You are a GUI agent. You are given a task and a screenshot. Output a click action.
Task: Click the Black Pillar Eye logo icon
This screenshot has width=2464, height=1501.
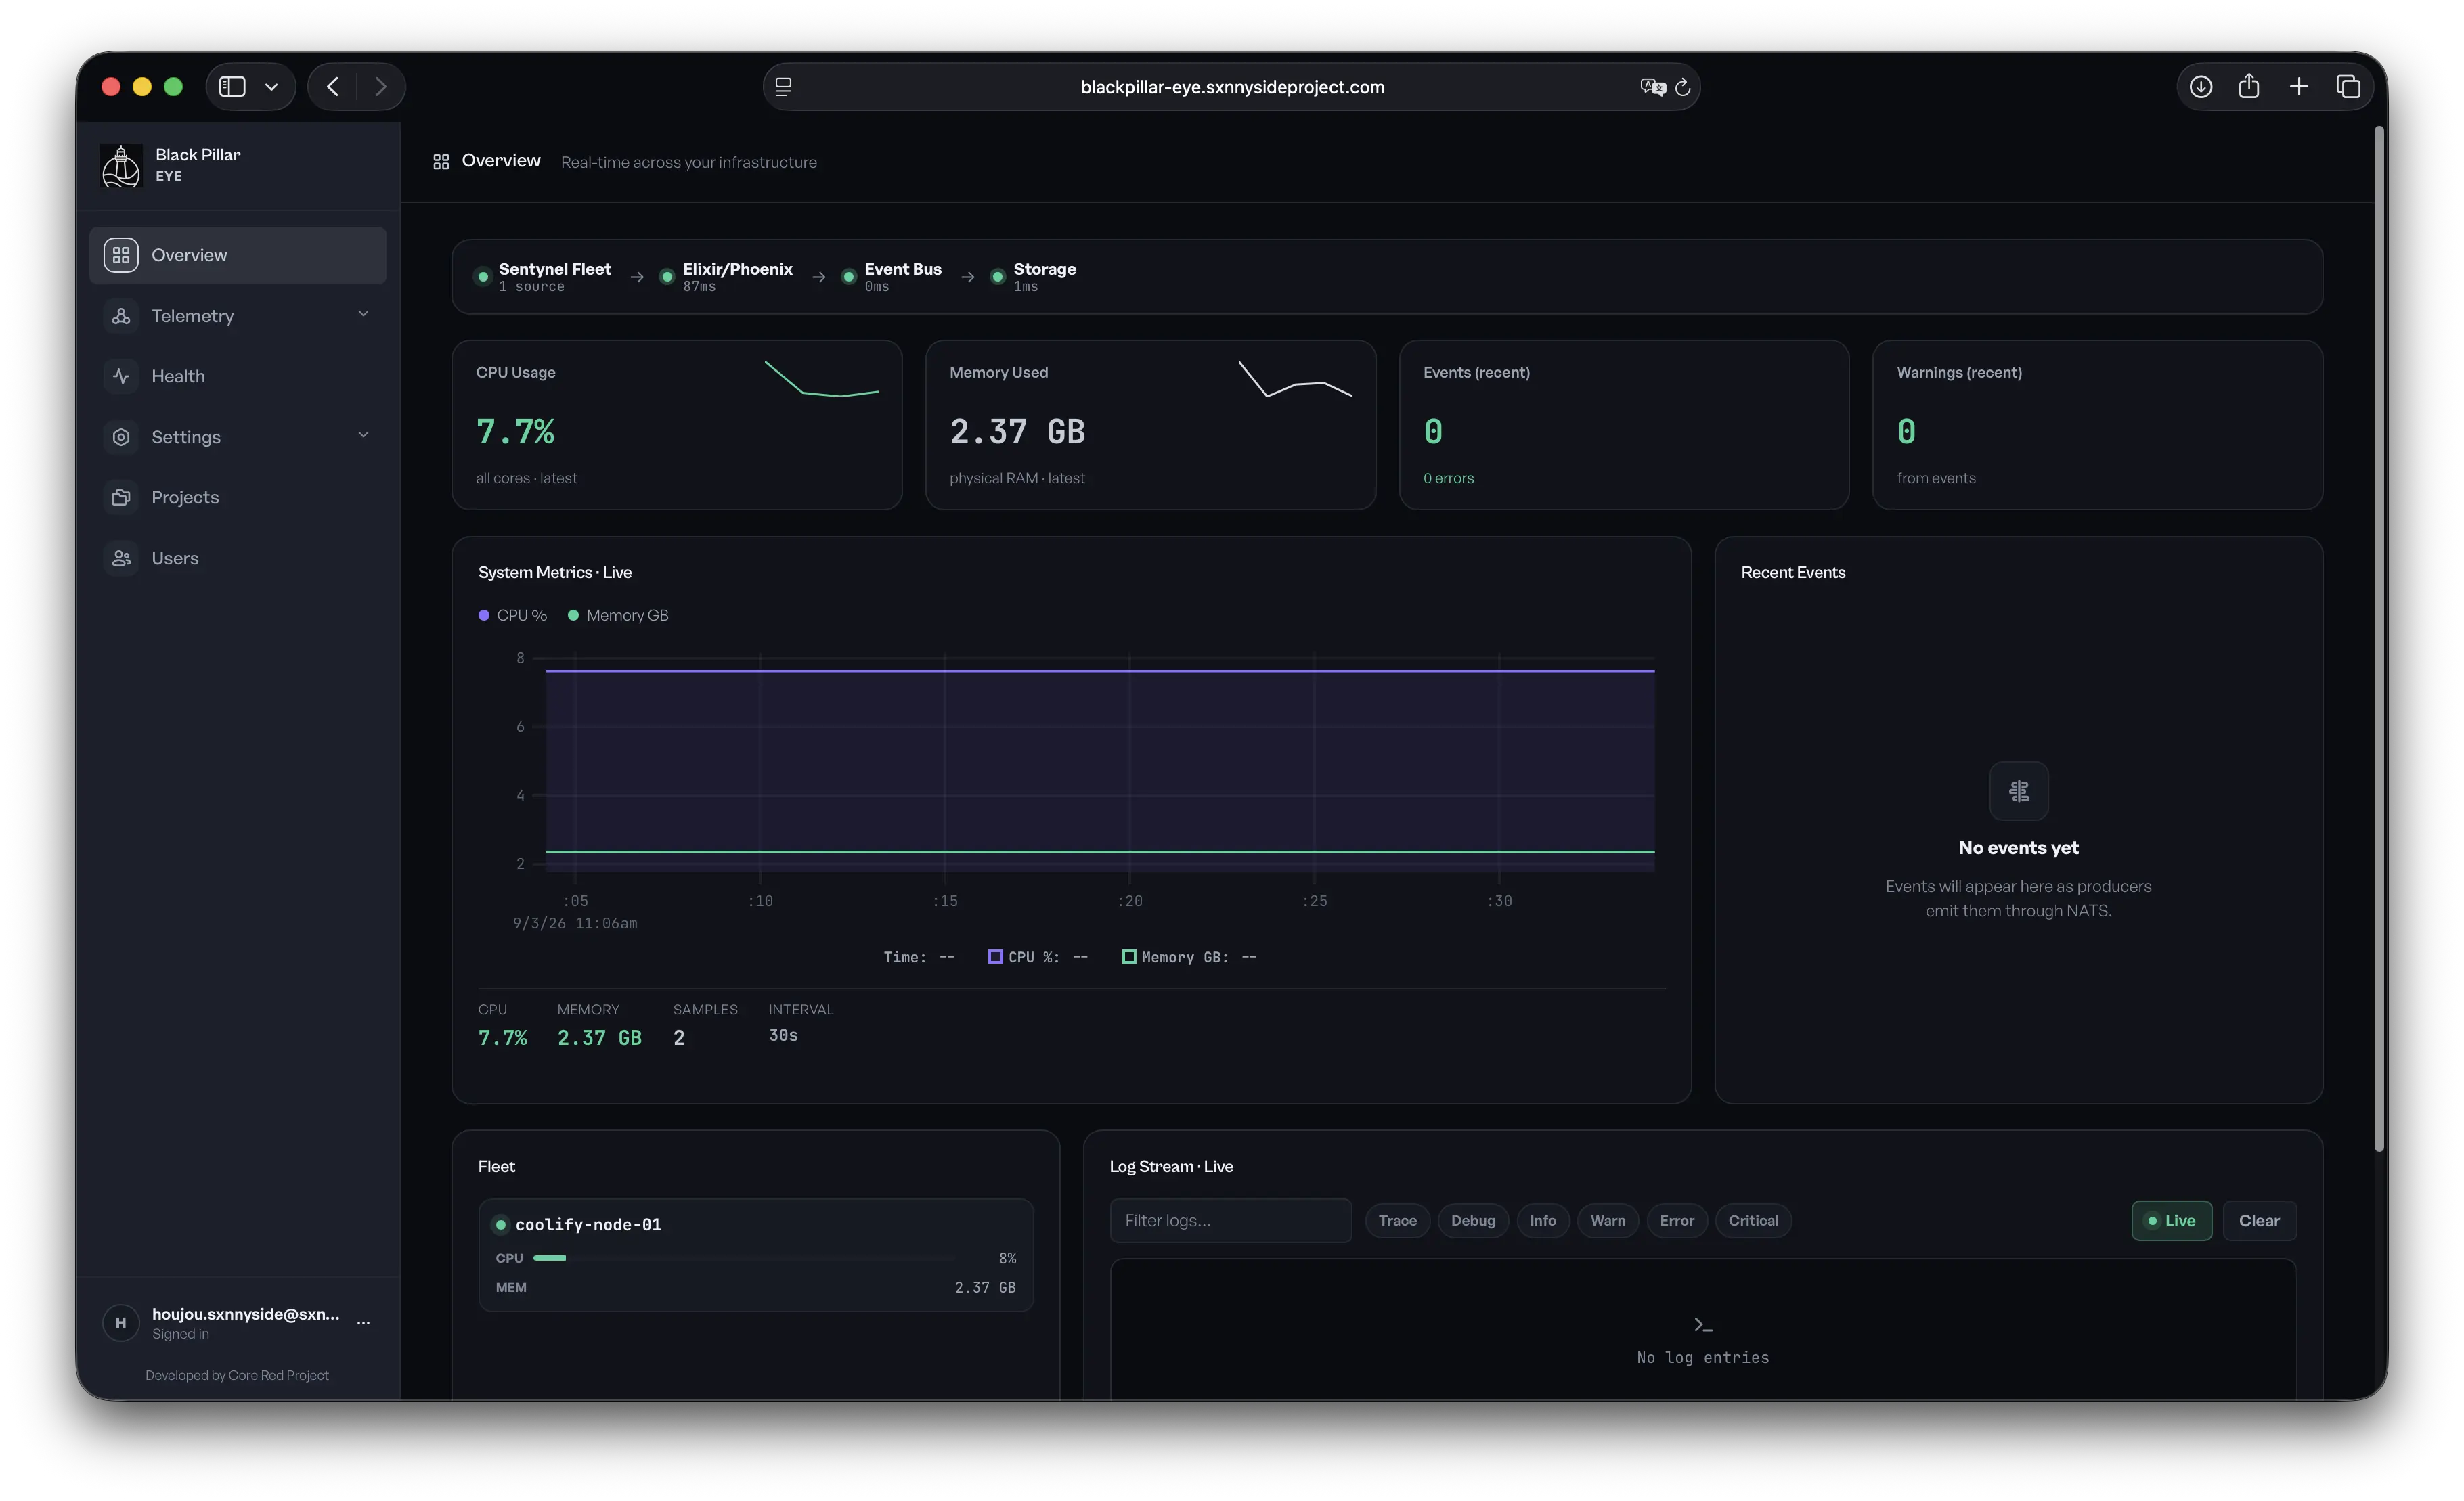coord(121,166)
